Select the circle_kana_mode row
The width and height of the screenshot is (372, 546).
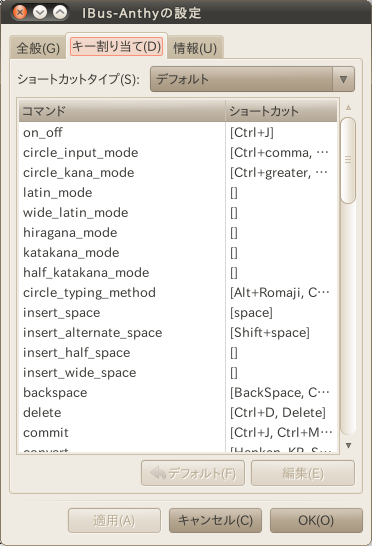pyautogui.click(x=178, y=172)
